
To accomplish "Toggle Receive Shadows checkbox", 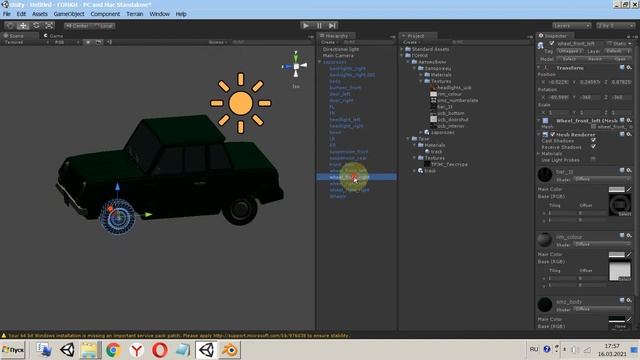I will click(593, 147).
